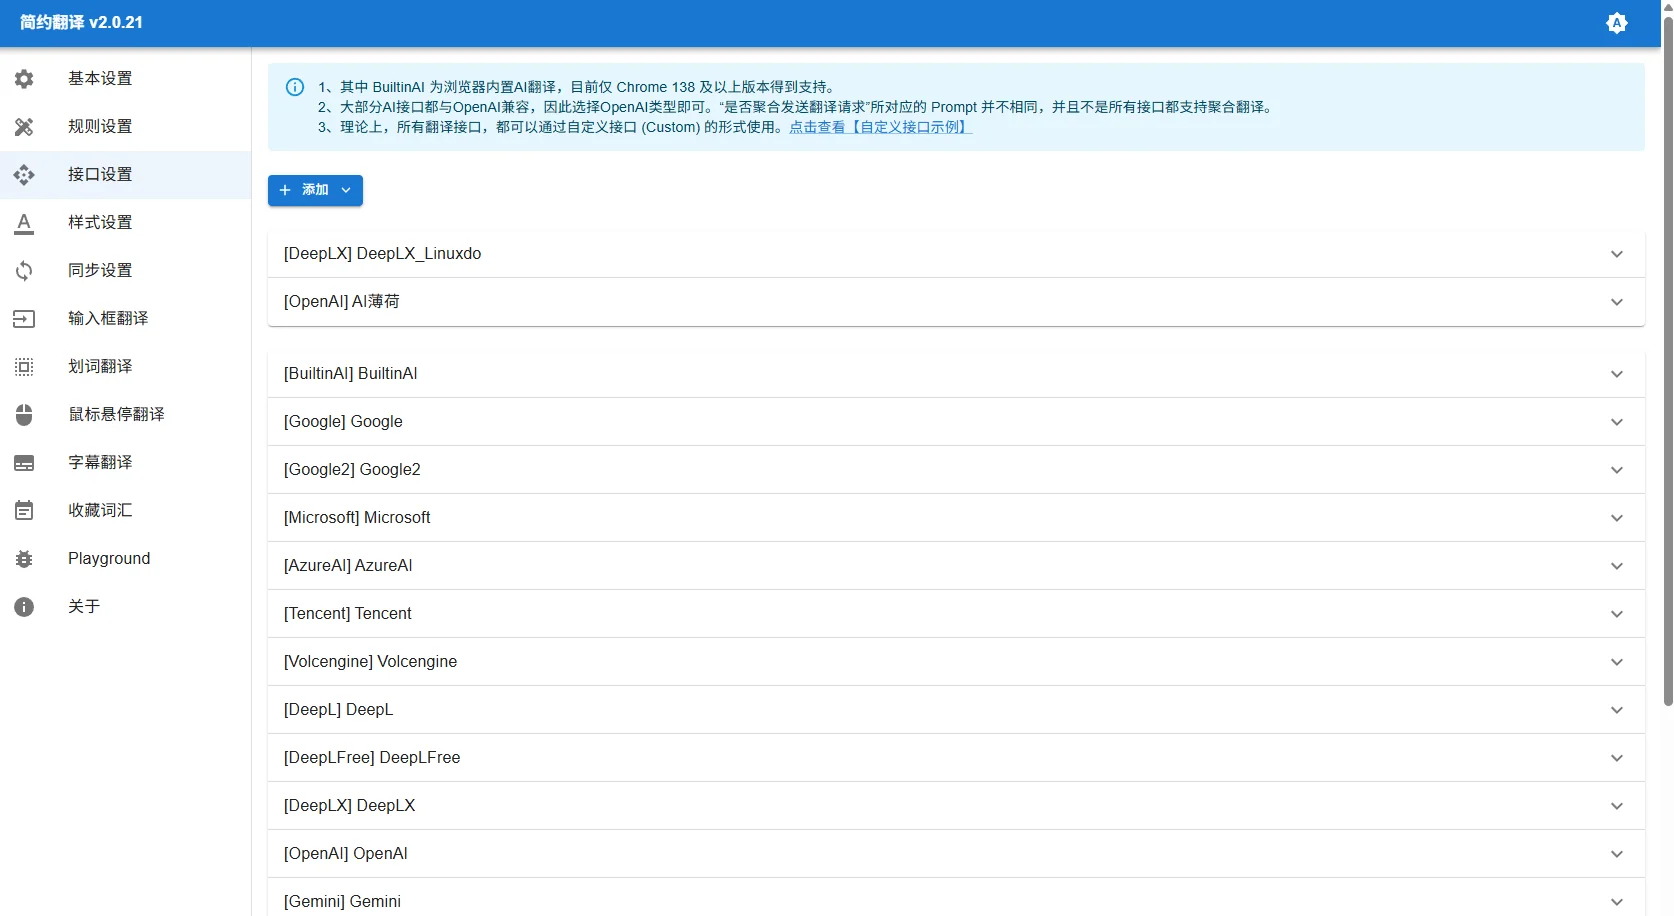Viewport: 1674px width, 916px height.
Task: Expand the Volcengine interface row
Action: (x=956, y=662)
